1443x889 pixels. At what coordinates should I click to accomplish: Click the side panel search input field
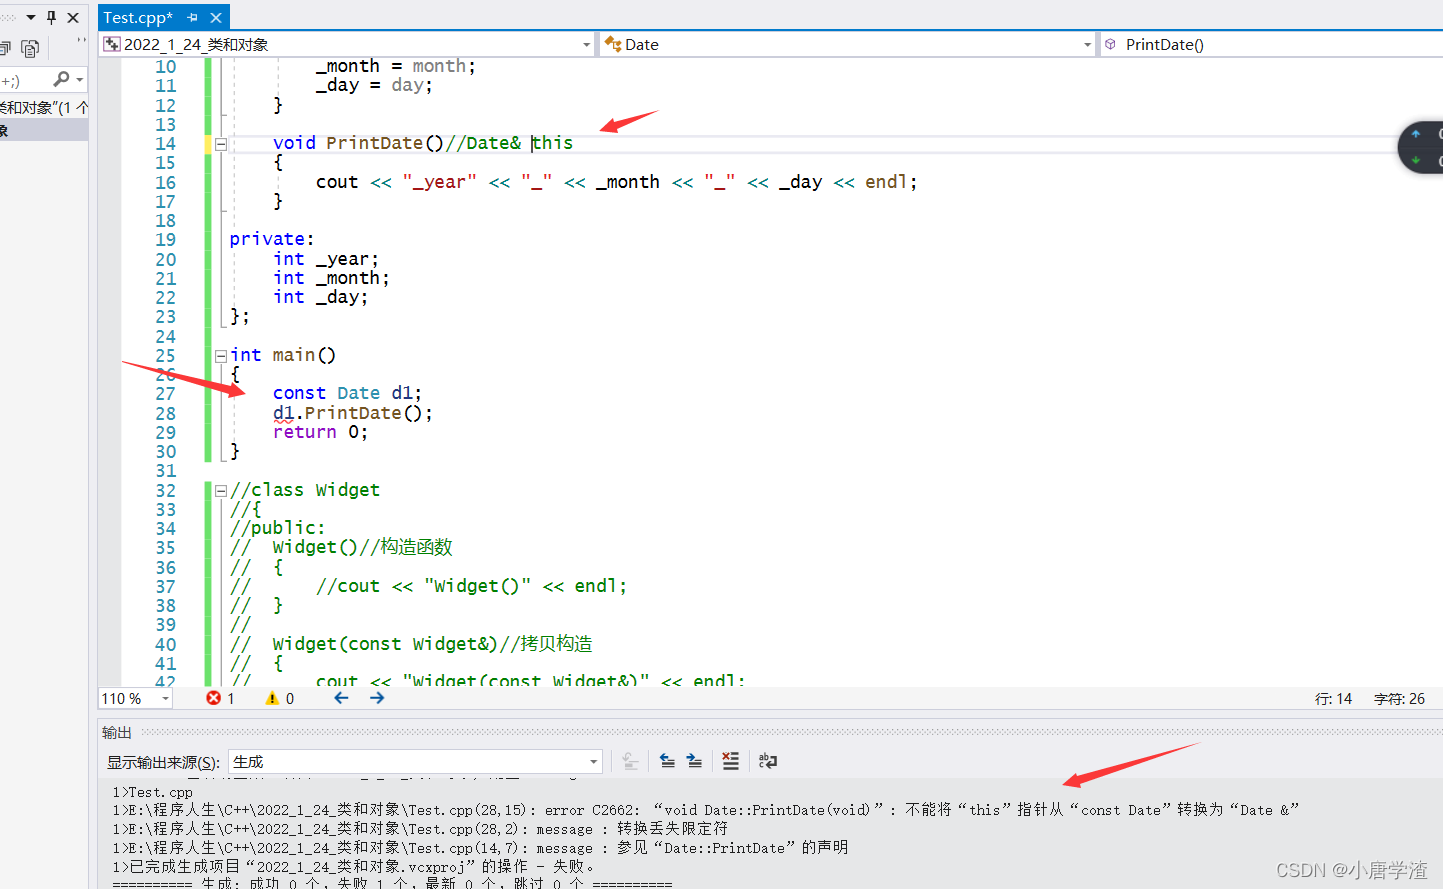pyautogui.click(x=25, y=80)
